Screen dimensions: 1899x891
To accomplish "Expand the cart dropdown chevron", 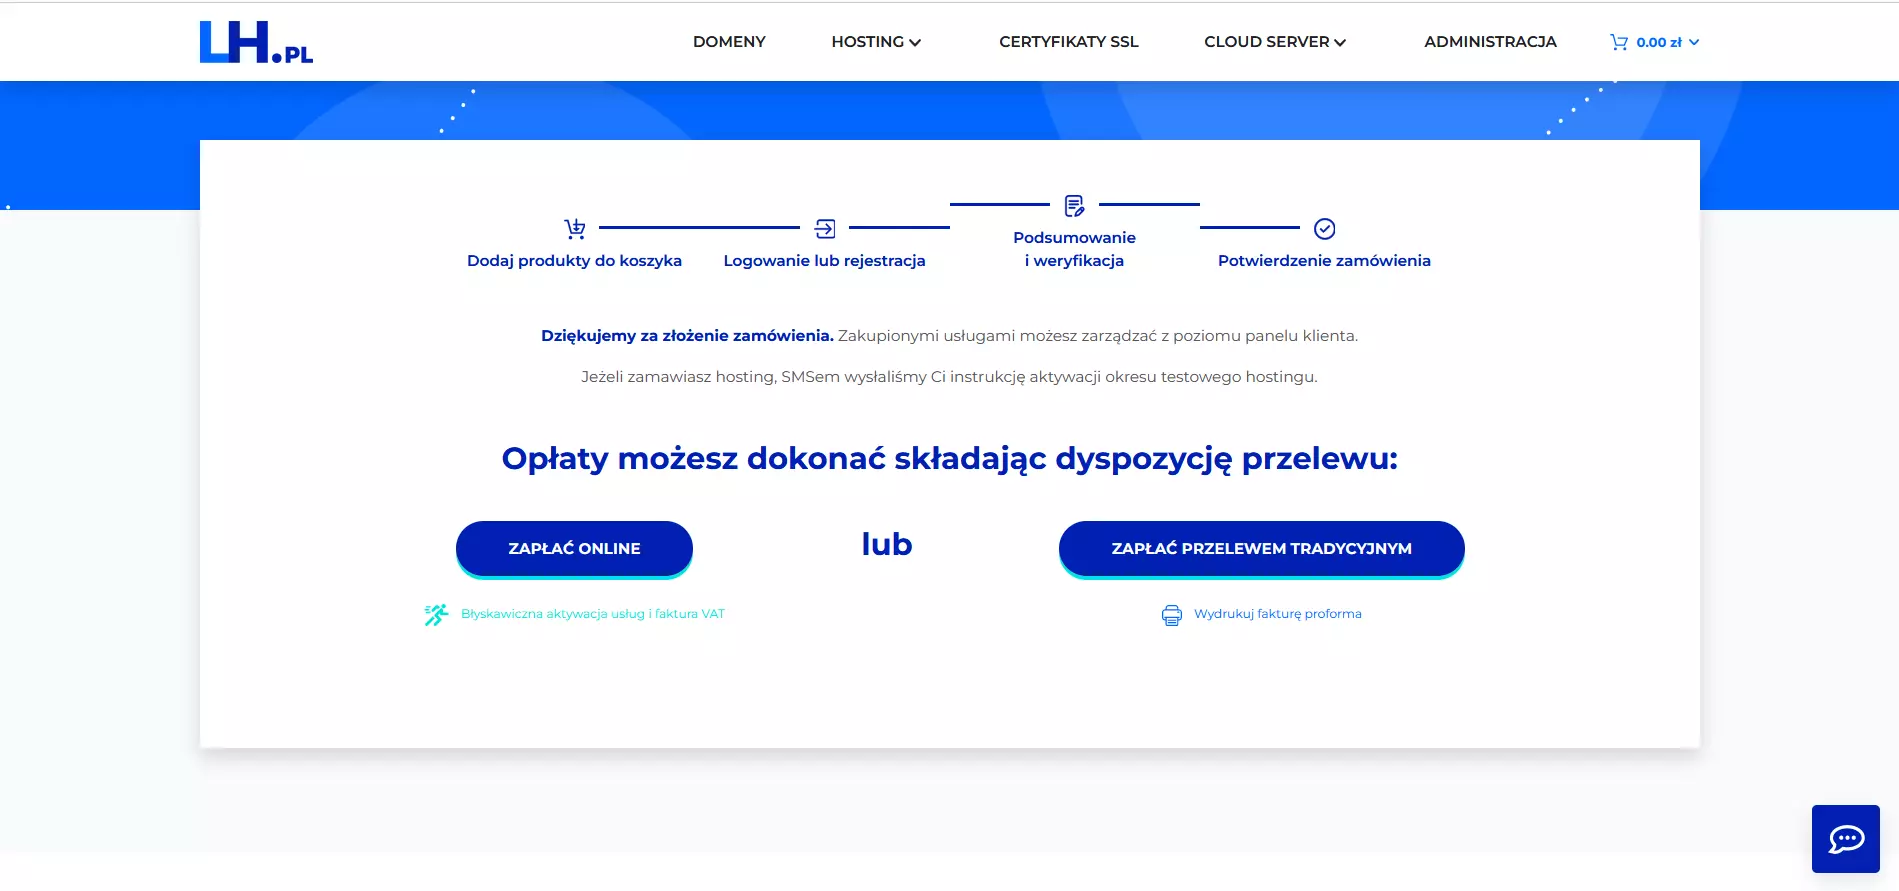I will (1694, 42).
